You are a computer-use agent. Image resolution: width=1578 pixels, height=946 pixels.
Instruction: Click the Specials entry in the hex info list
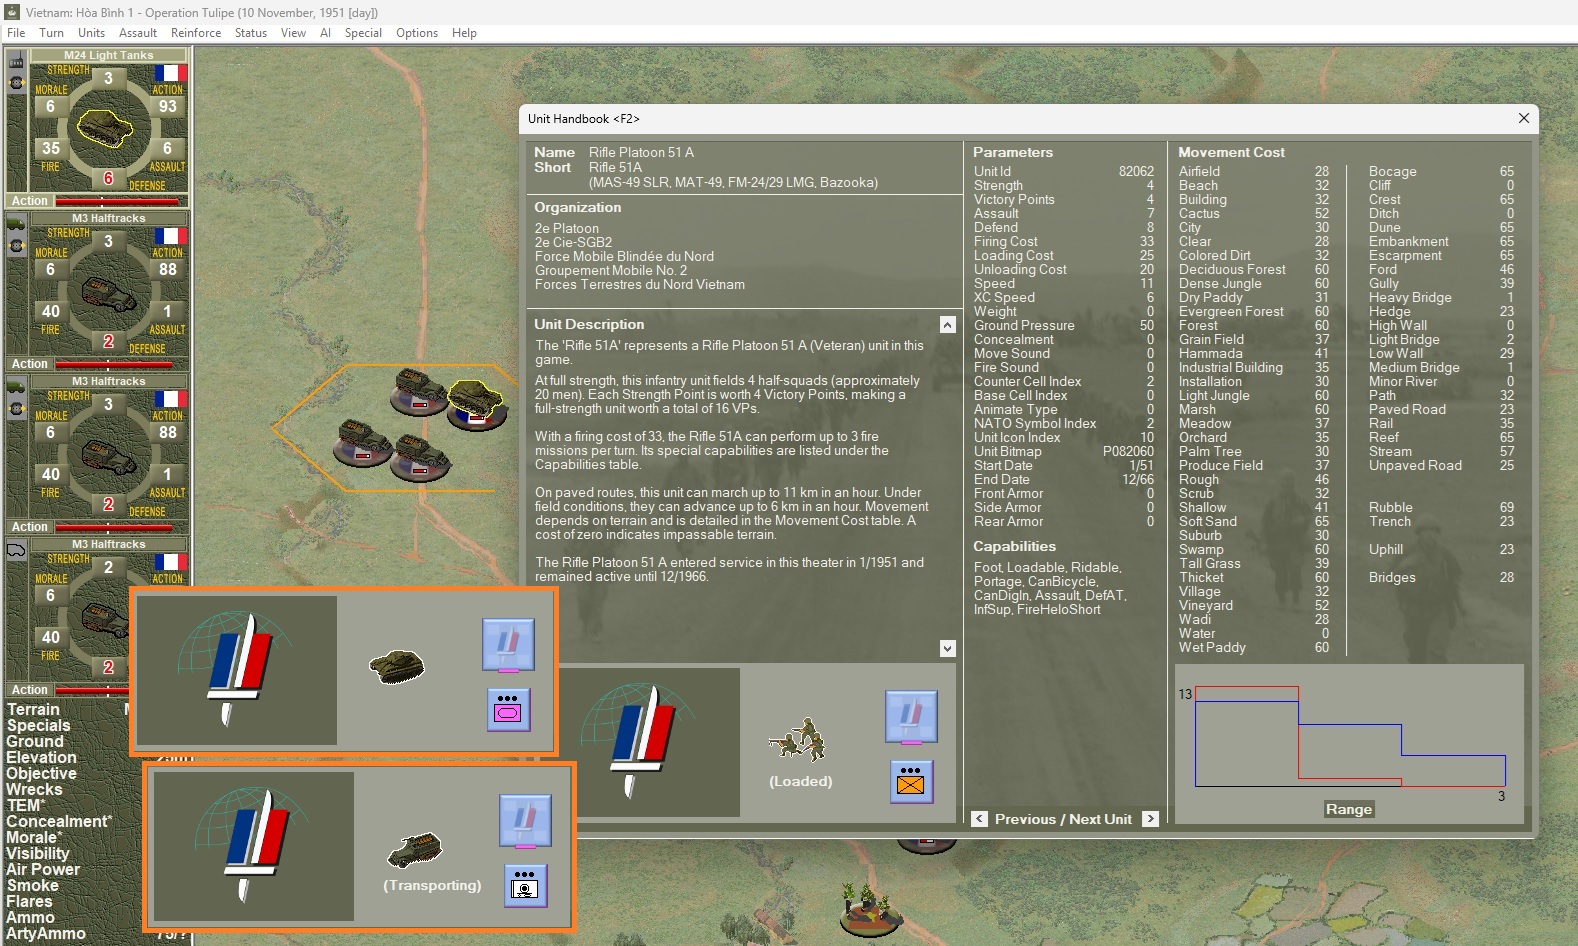point(38,725)
